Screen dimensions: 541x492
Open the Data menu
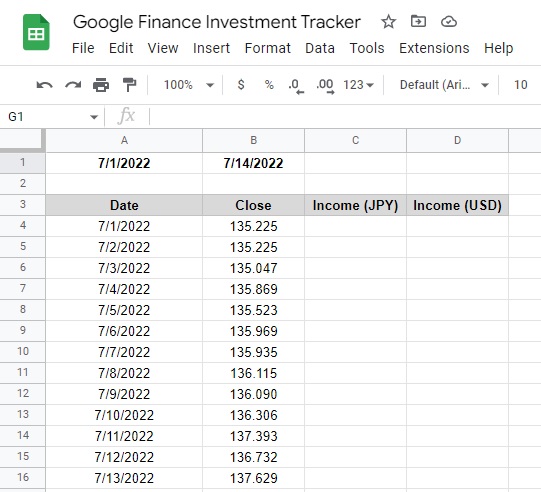320,48
